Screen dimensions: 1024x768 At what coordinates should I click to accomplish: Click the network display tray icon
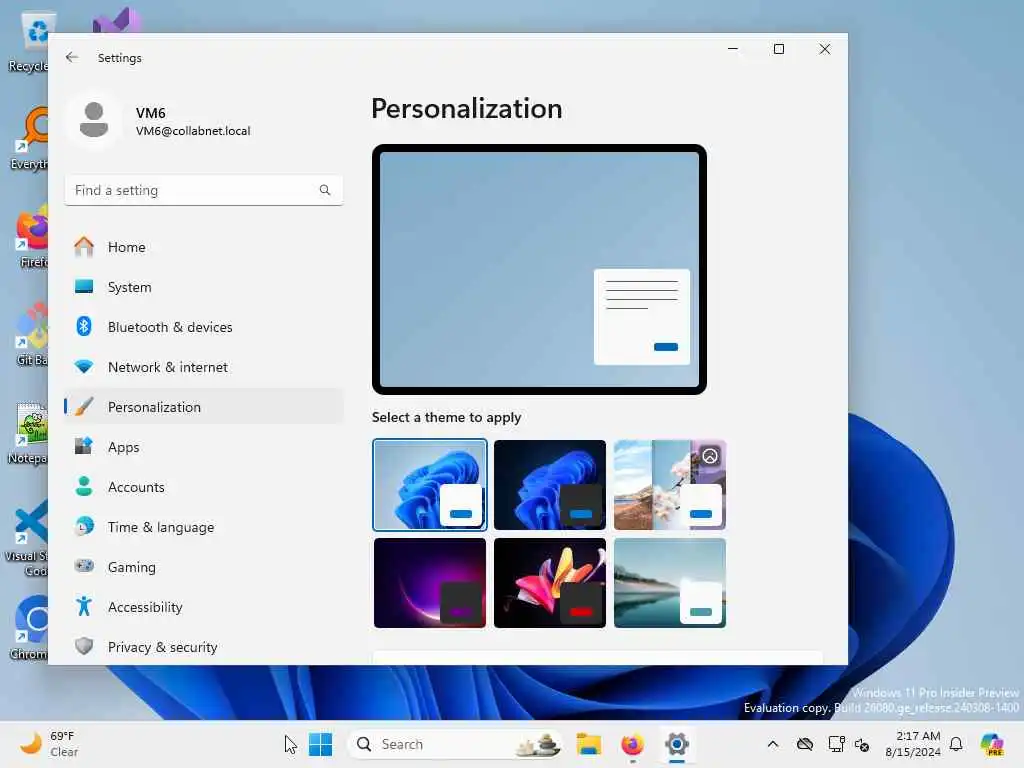pos(836,744)
